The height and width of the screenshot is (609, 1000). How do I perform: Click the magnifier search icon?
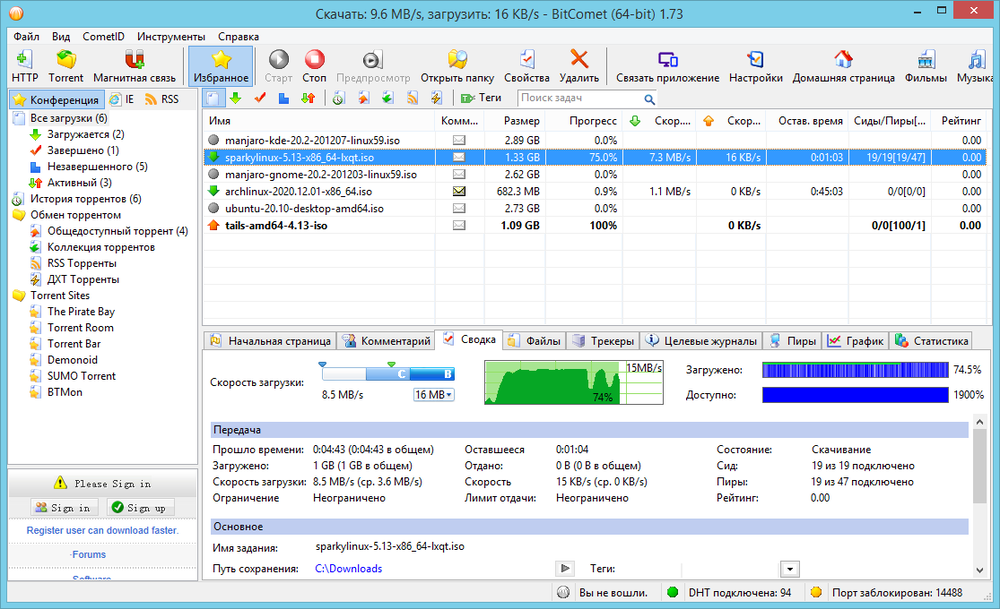tap(649, 99)
